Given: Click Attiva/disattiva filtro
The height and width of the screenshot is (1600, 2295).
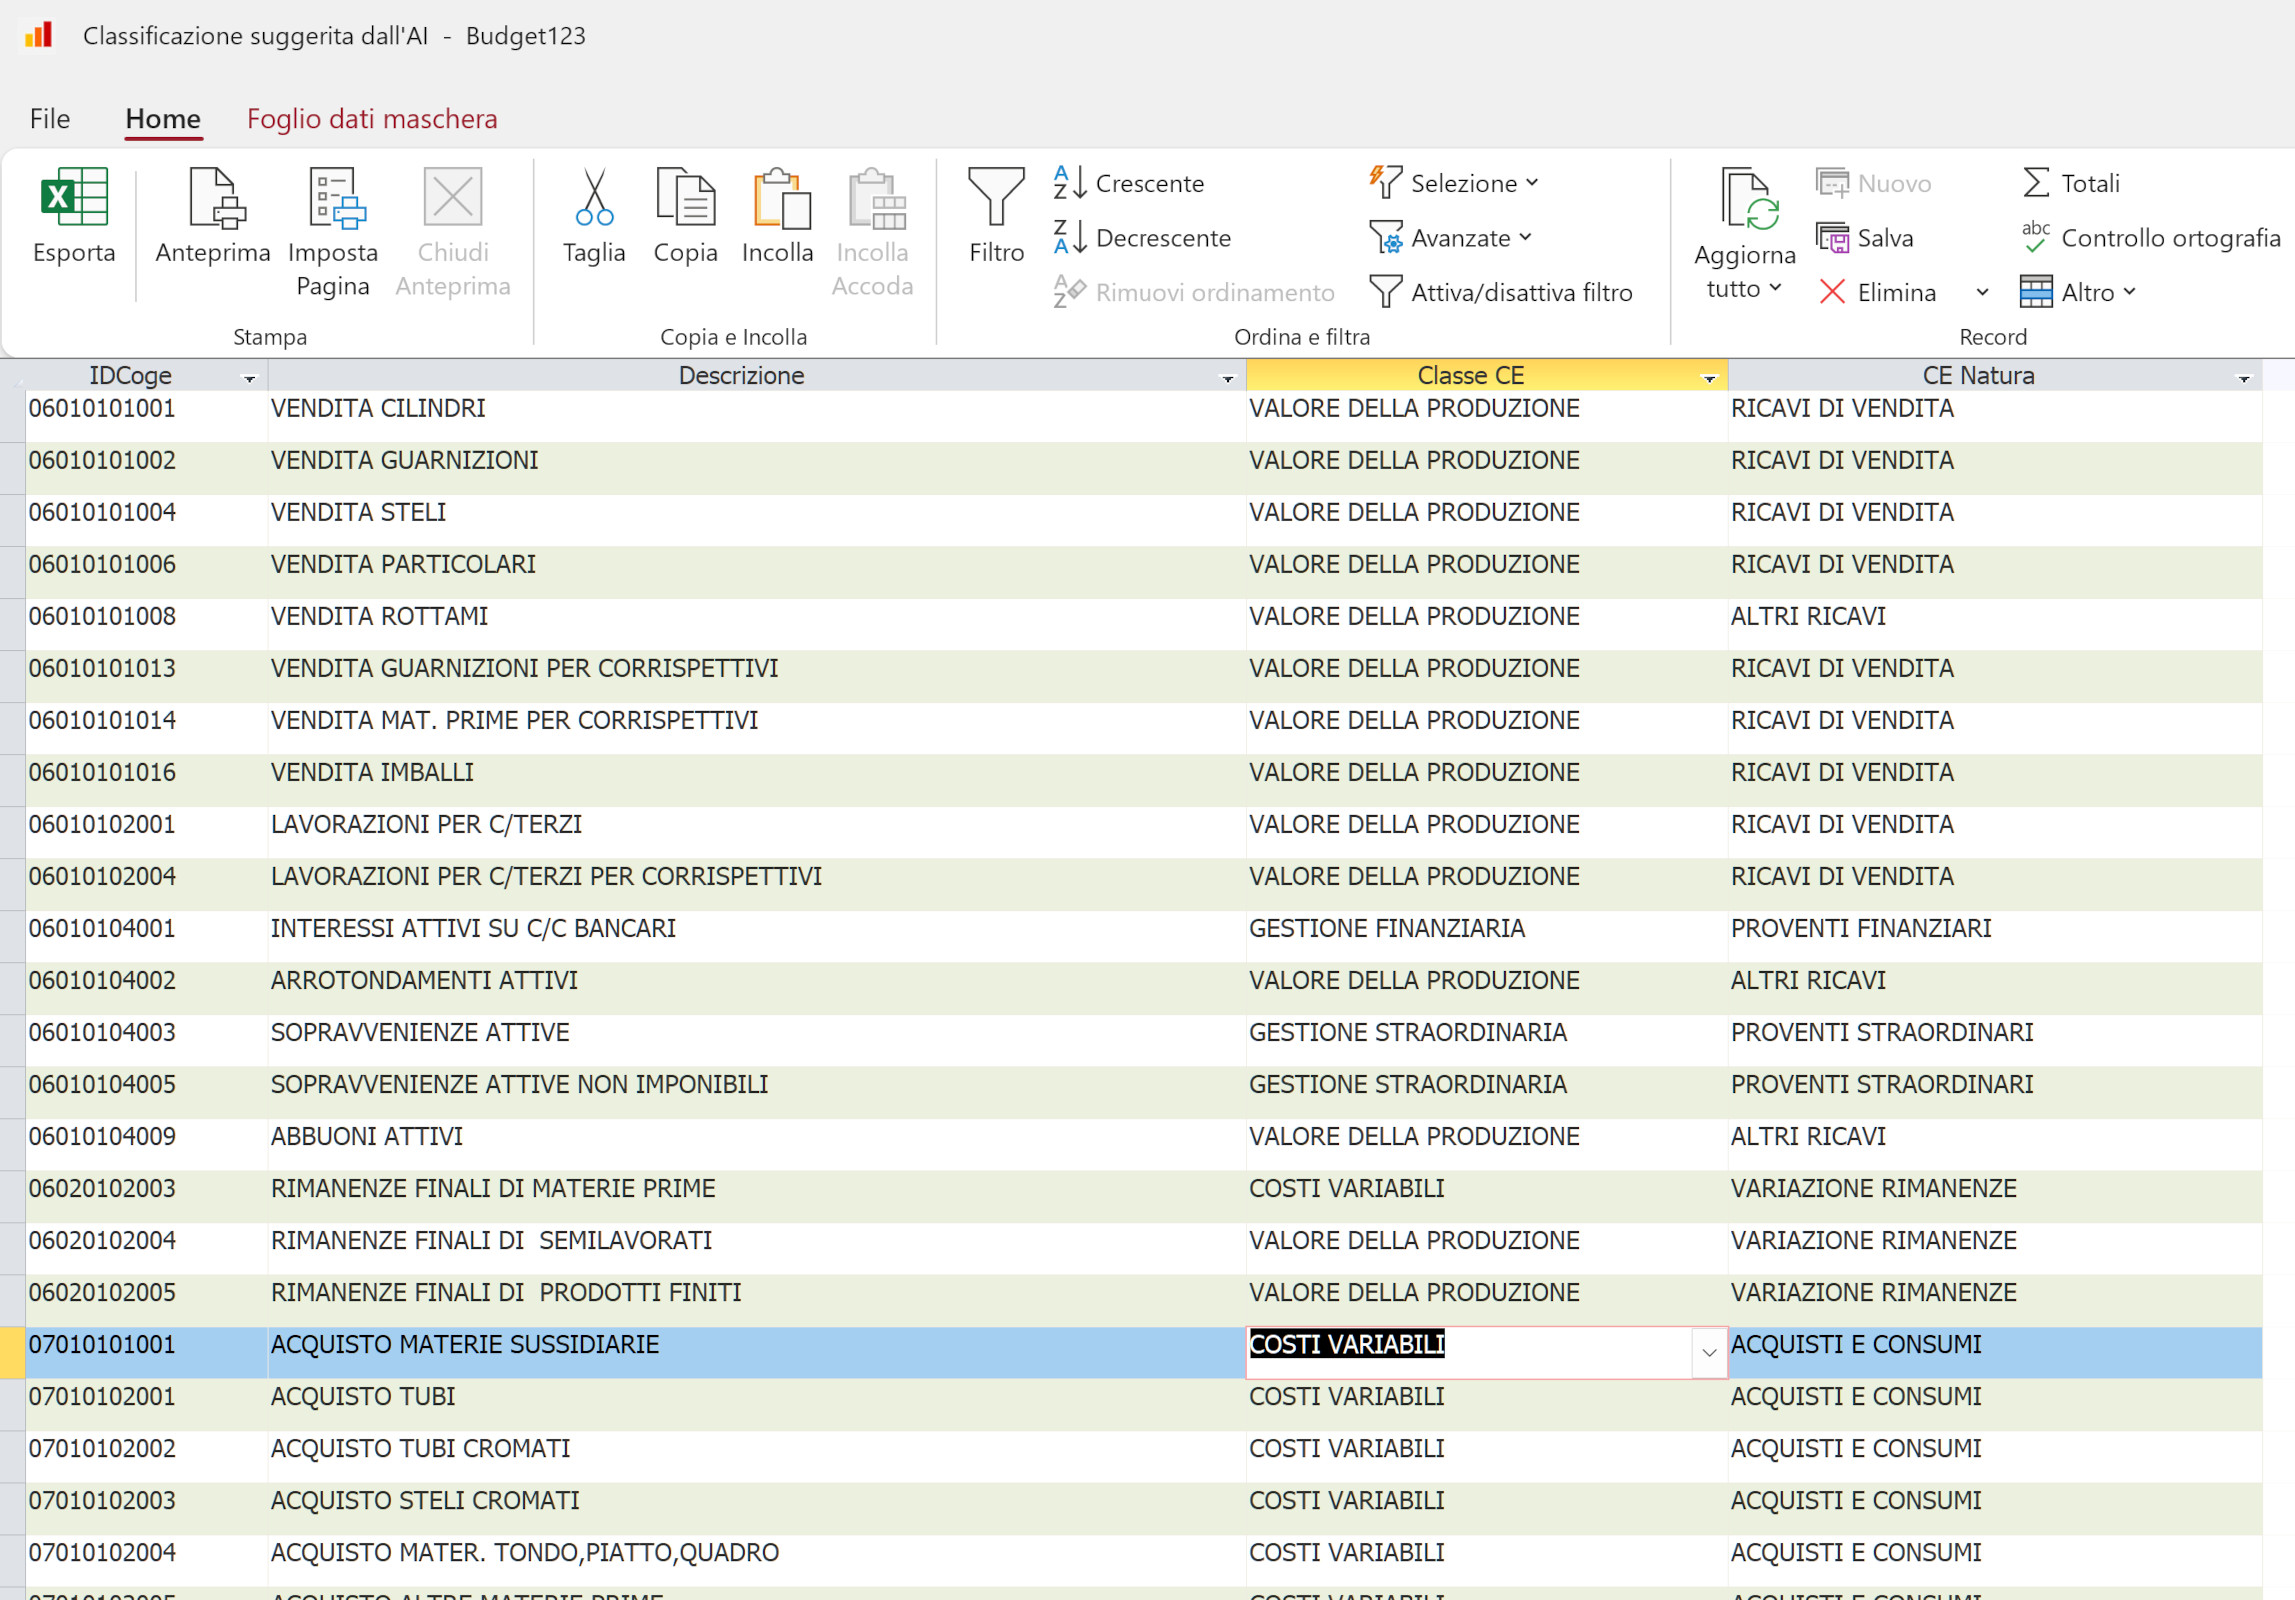Looking at the screenshot, I should (1501, 292).
